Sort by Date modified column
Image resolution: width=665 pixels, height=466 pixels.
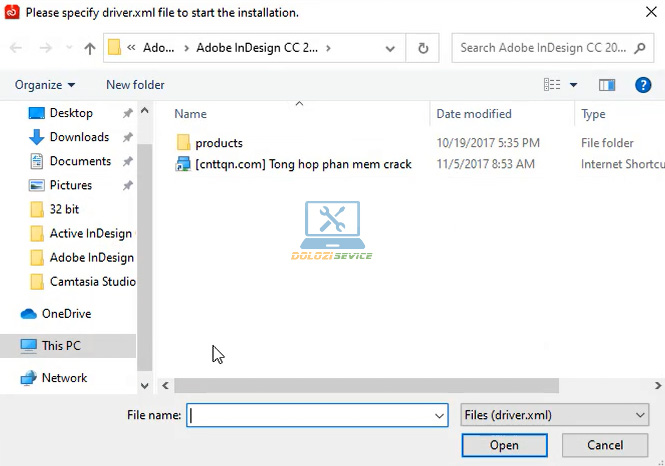tap(474, 114)
